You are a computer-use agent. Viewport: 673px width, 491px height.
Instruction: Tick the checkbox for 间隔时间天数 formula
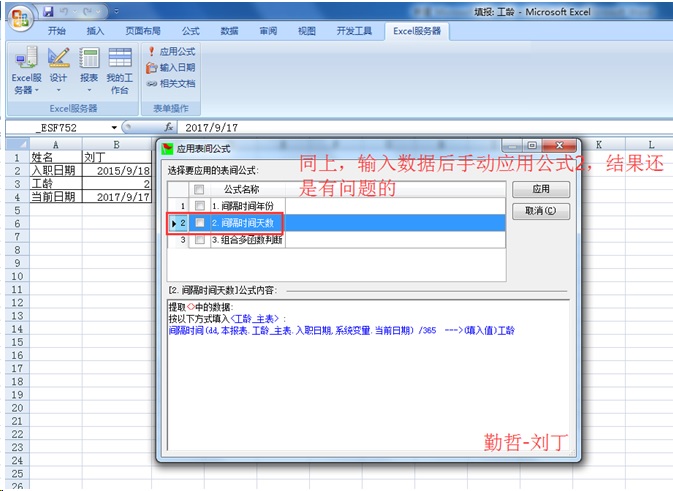199,222
